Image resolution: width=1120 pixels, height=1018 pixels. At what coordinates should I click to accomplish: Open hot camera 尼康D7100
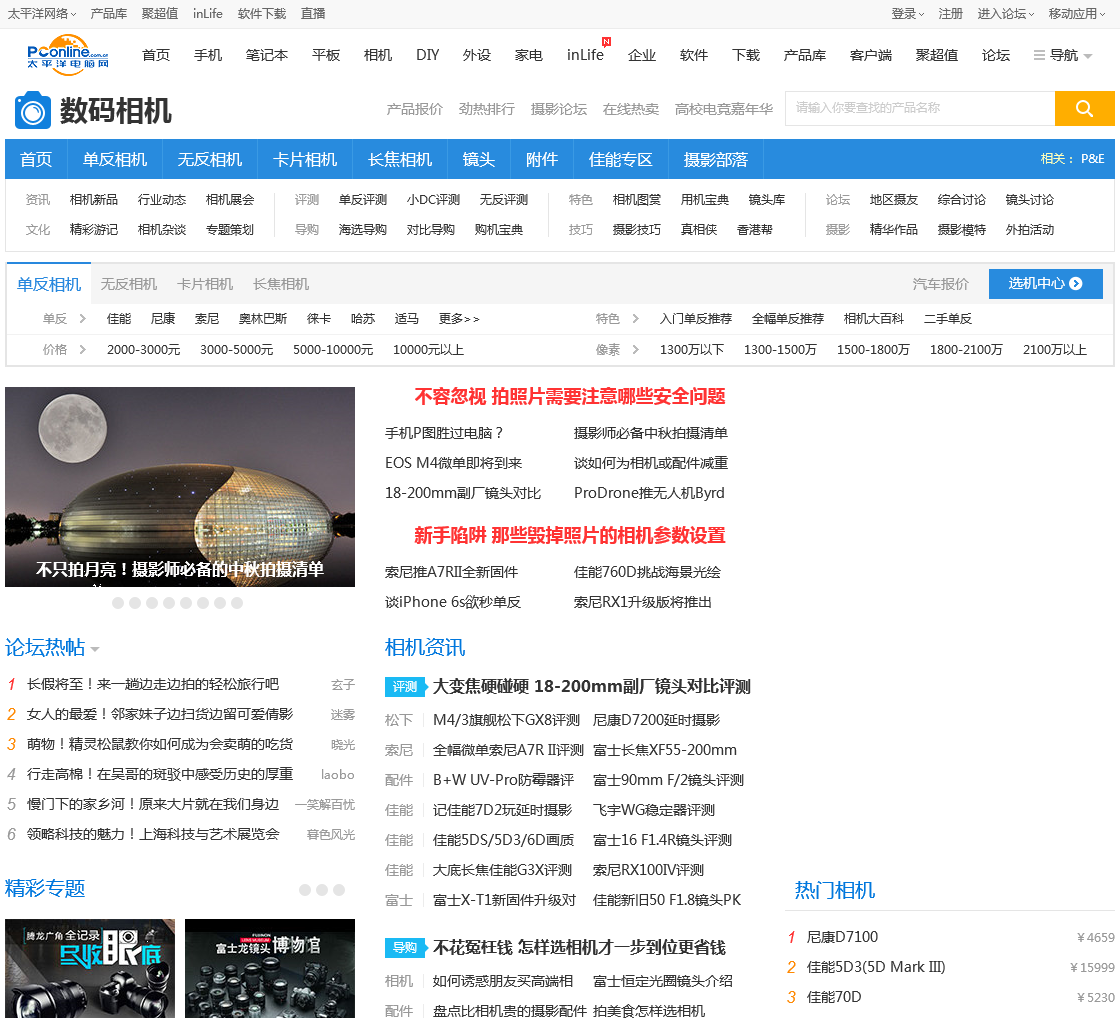coord(842,937)
